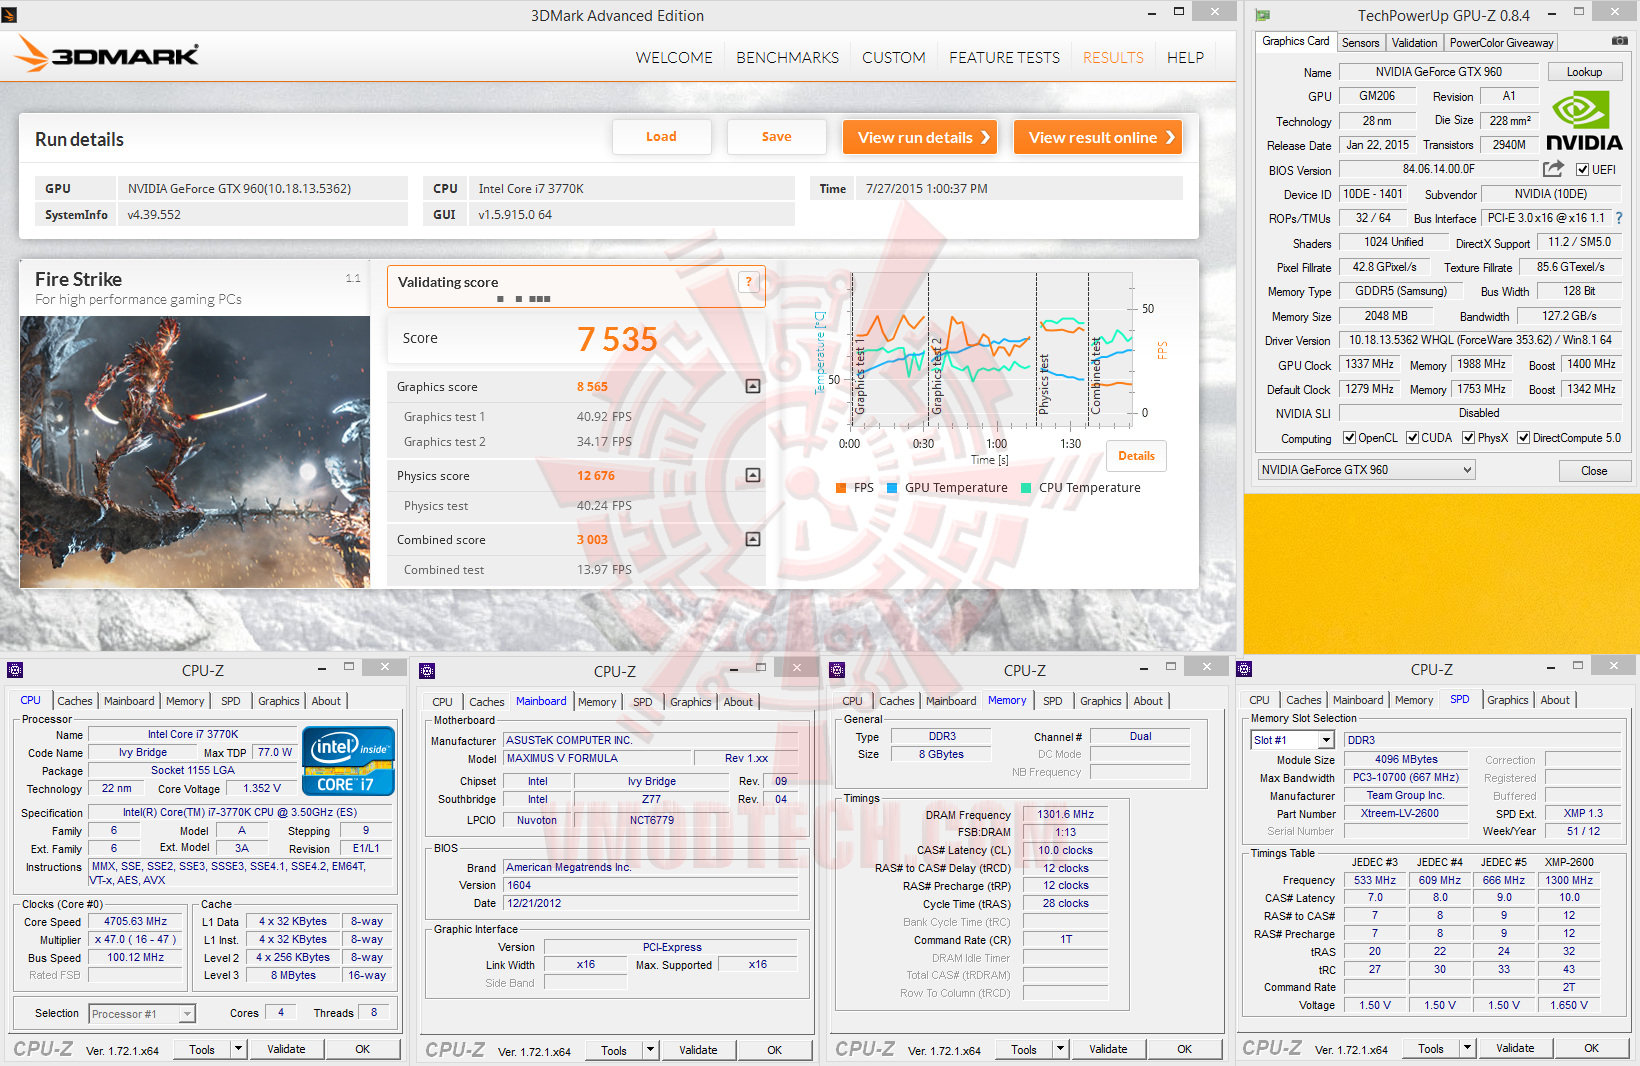Open Caches tab in CPU-Z CPU window
Viewport: 1640px width, 1066px height.
click(x=75, y=701)
